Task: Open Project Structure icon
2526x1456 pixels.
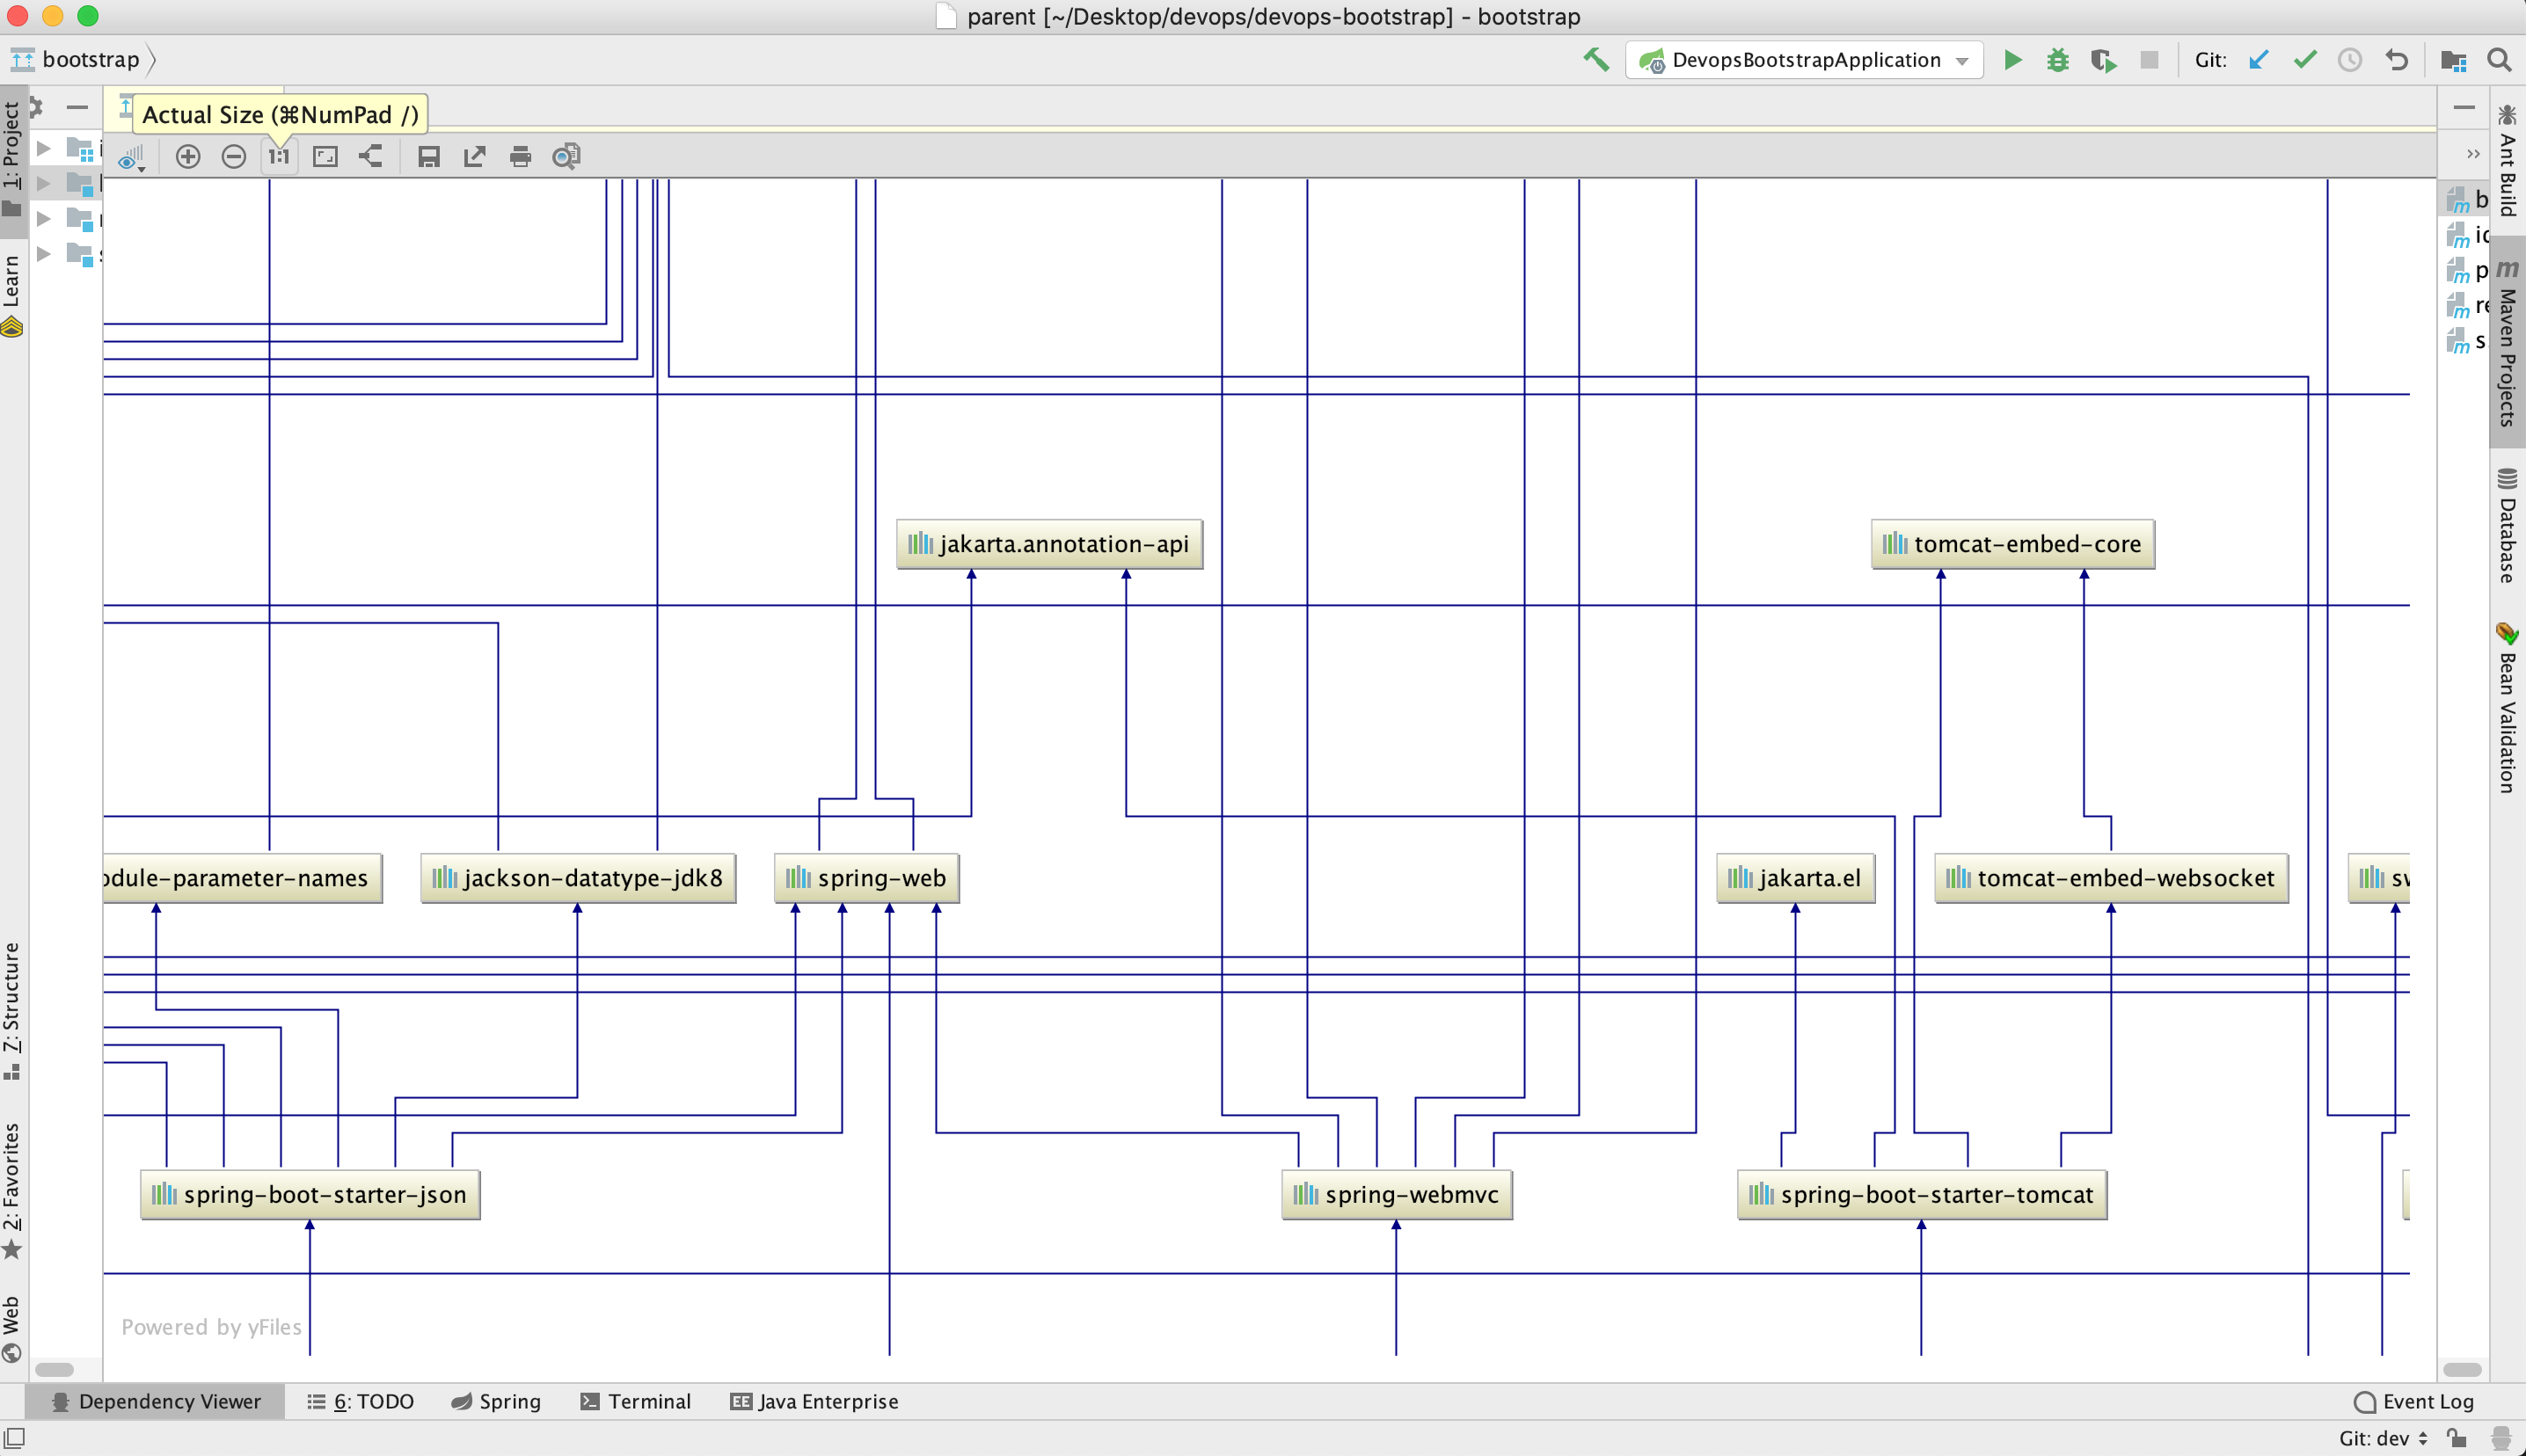Action: 2453,61
